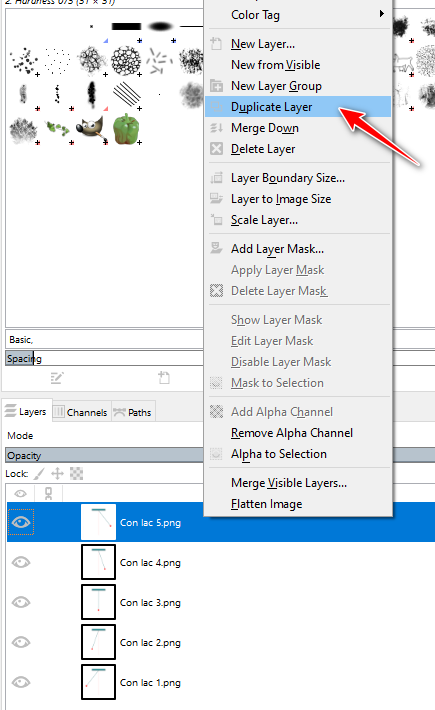Select Merge Visible Layers menu entry
The height and width of the screenshot is (710, 435).
tap(298, 483)
